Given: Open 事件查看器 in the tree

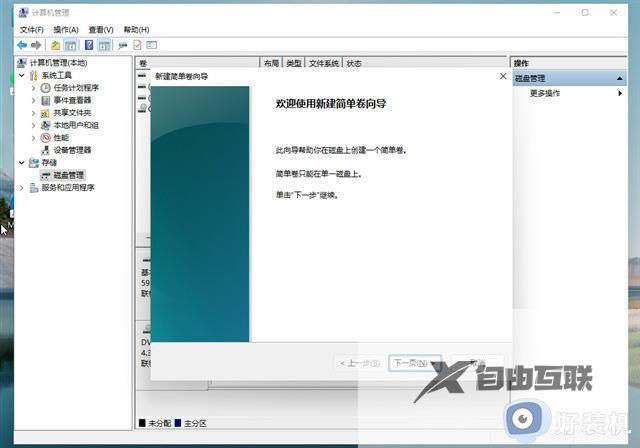Looking at the screenshot, I should pyautogui.click(x=72, y=100).
